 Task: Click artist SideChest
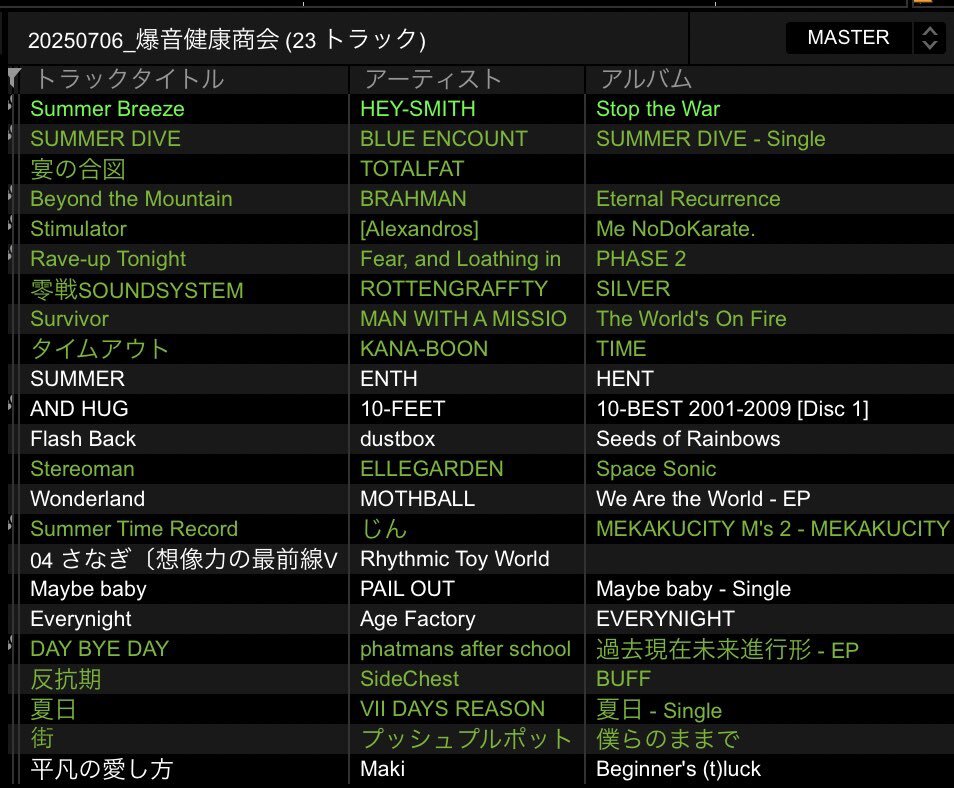tap(409, 679)
